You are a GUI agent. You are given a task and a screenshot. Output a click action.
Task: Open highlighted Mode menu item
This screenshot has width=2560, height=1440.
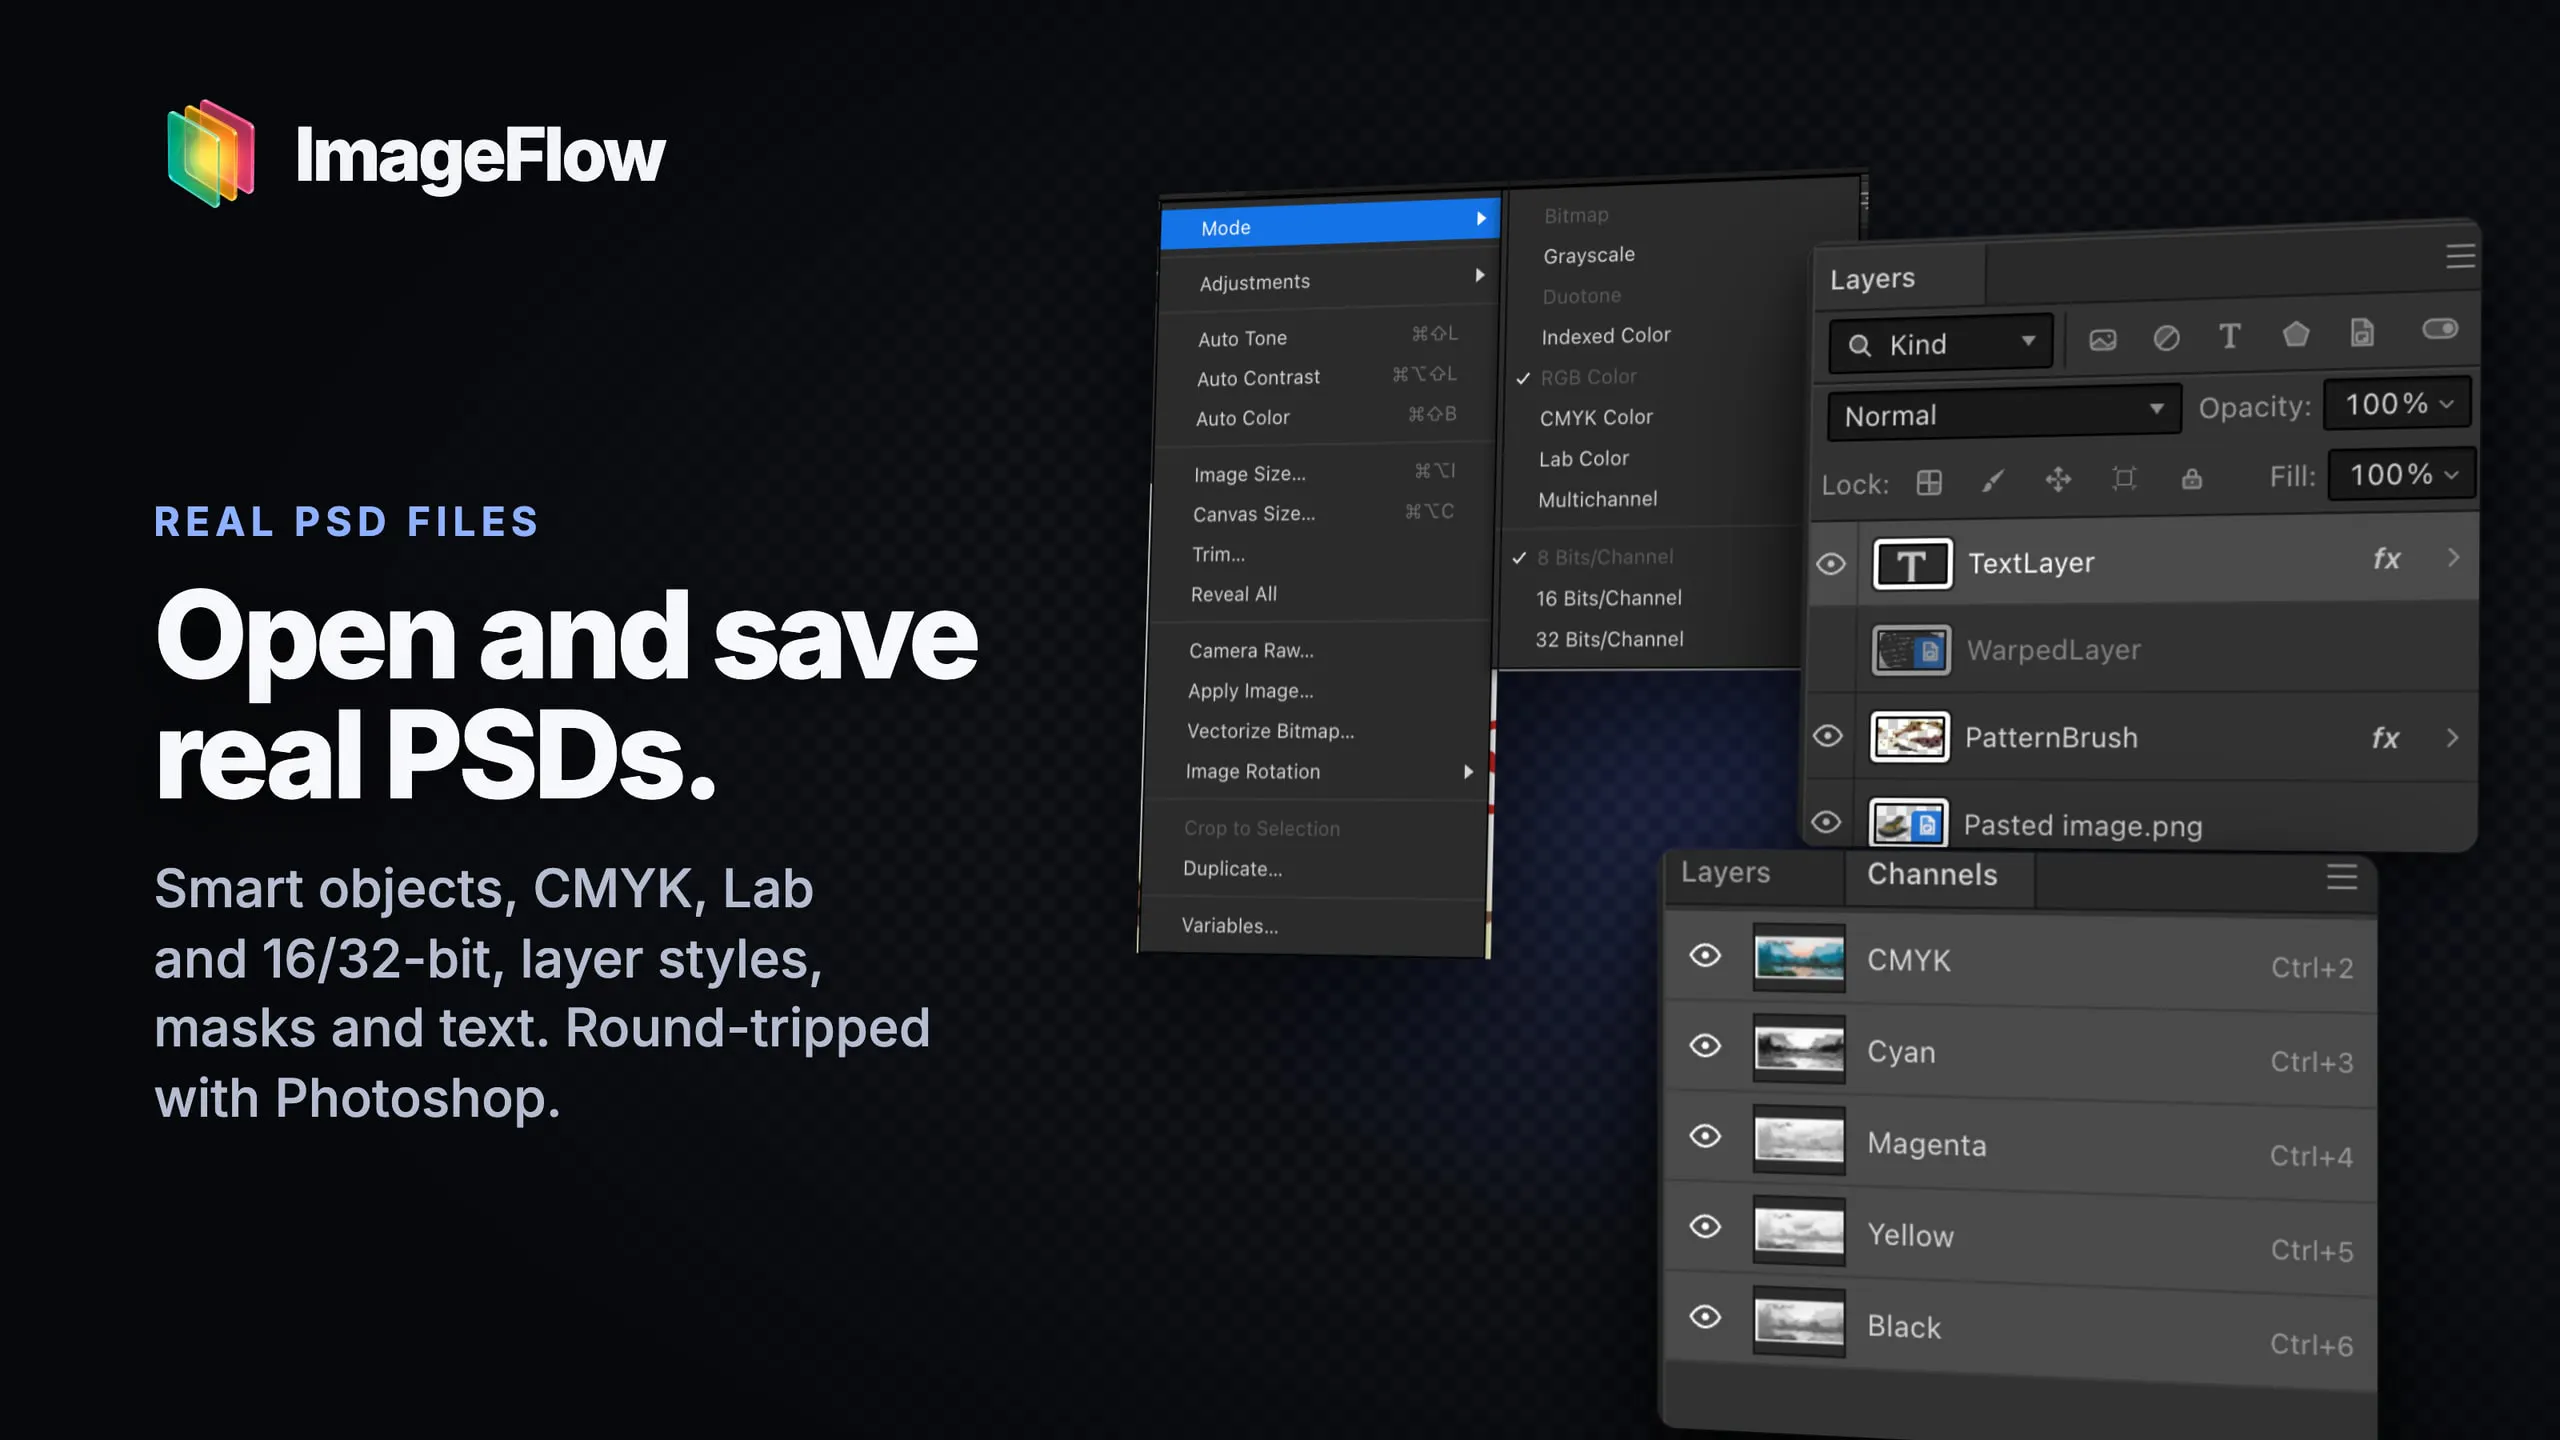tap(1330, 224)
